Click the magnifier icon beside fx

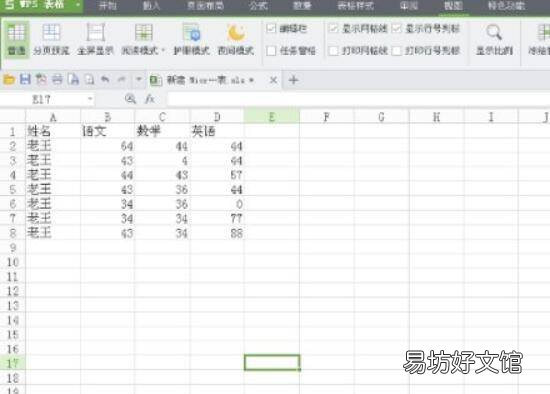(130, 99)
